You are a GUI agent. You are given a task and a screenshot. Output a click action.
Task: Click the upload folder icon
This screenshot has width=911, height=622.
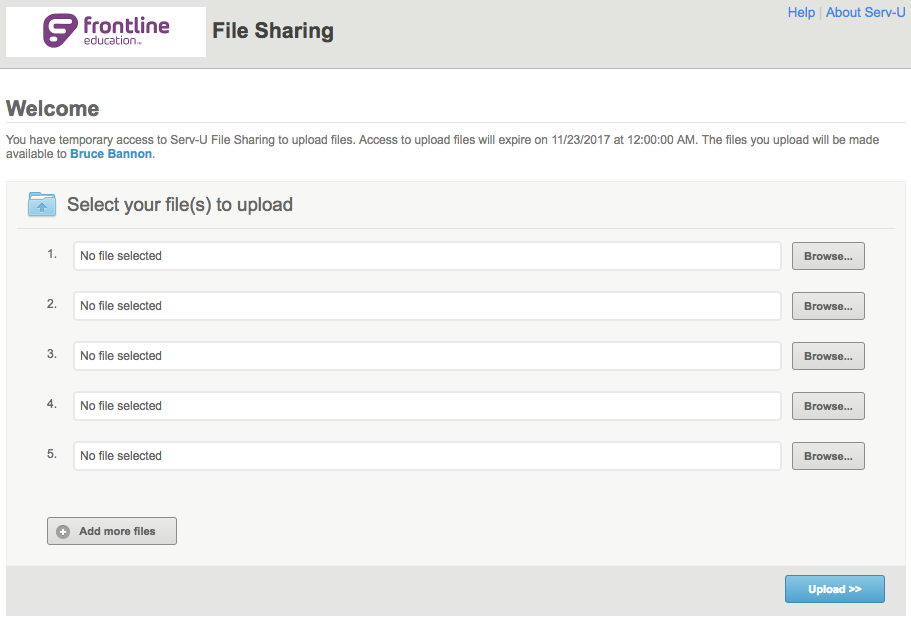(42, 205)
